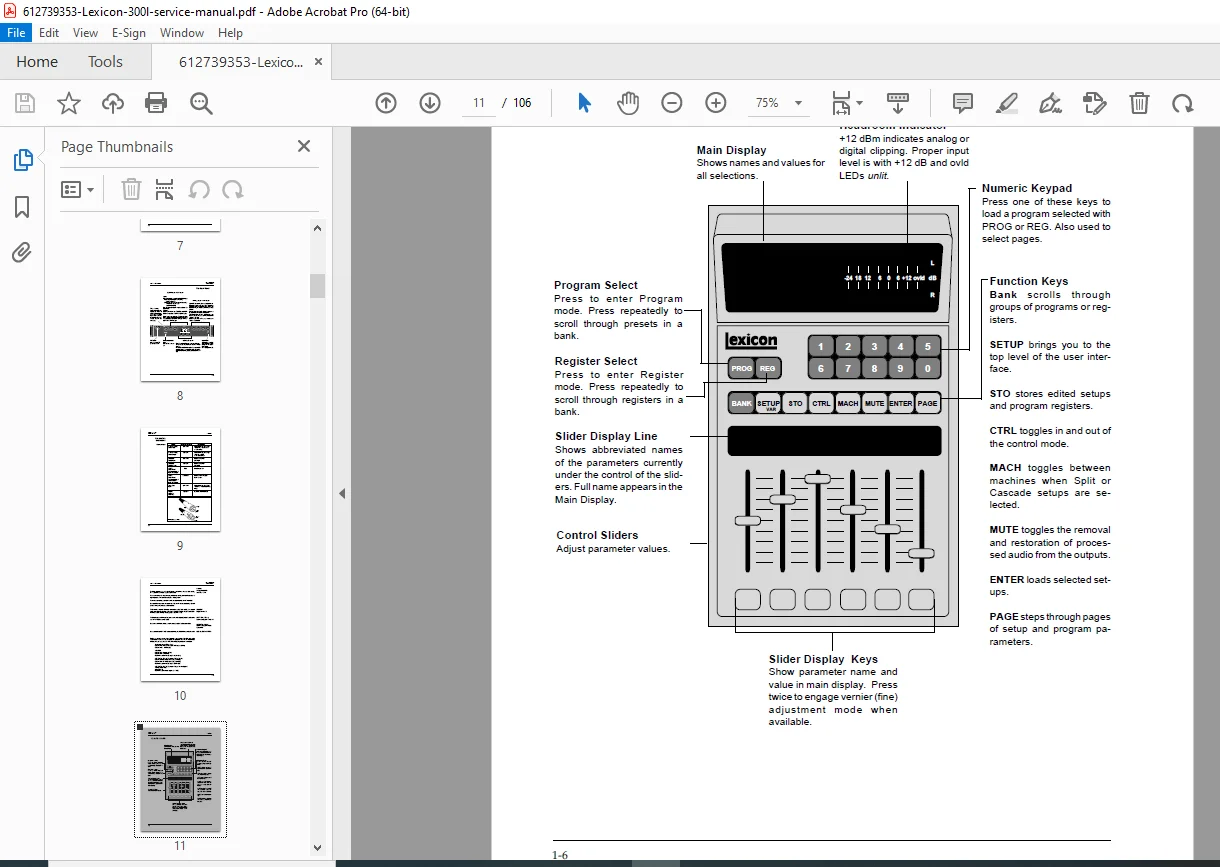Click the 'Slider Display Line' heading
Viewport: 1220px width, 867px height.
pyautogui.click(x=606, y=436)
